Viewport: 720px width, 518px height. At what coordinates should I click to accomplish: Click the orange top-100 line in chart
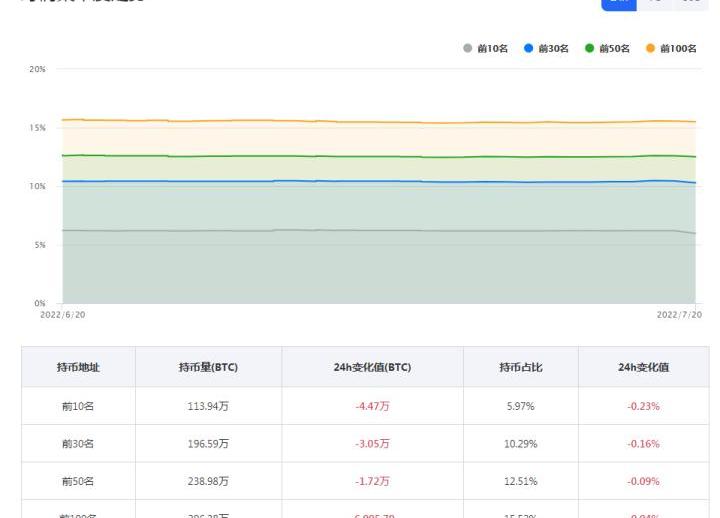pyautogui.click(x=379, y=122)
